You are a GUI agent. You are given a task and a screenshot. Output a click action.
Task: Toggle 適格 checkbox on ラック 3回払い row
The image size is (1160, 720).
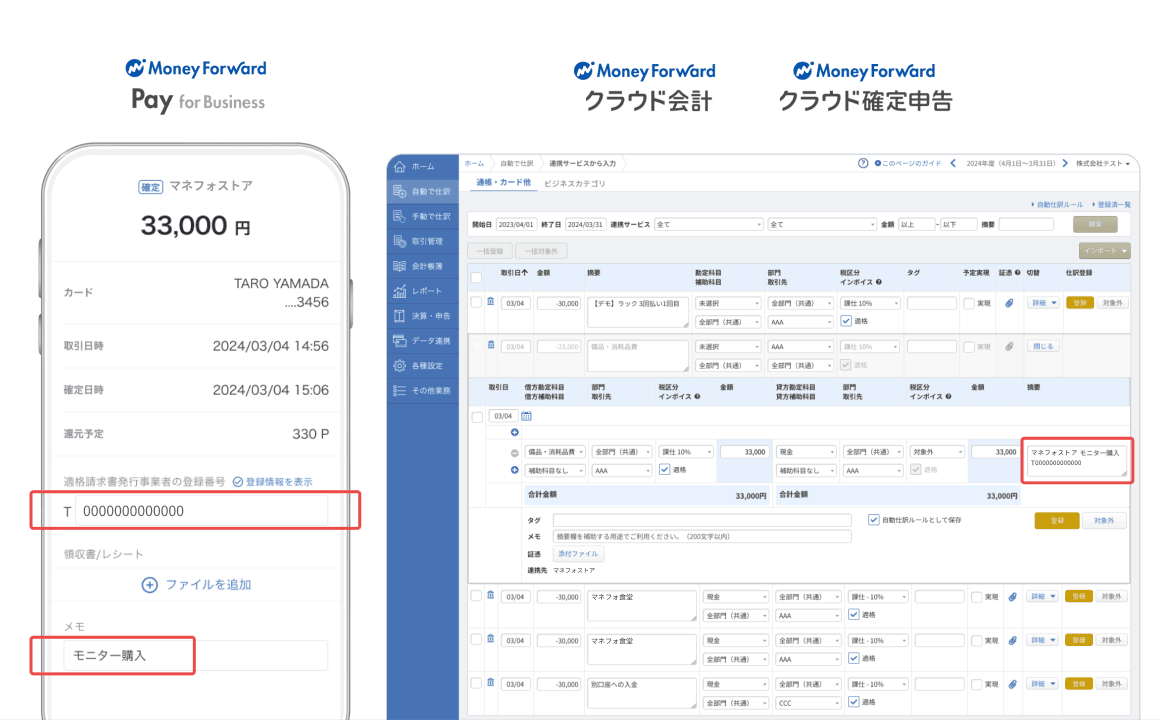click(846, 321)
